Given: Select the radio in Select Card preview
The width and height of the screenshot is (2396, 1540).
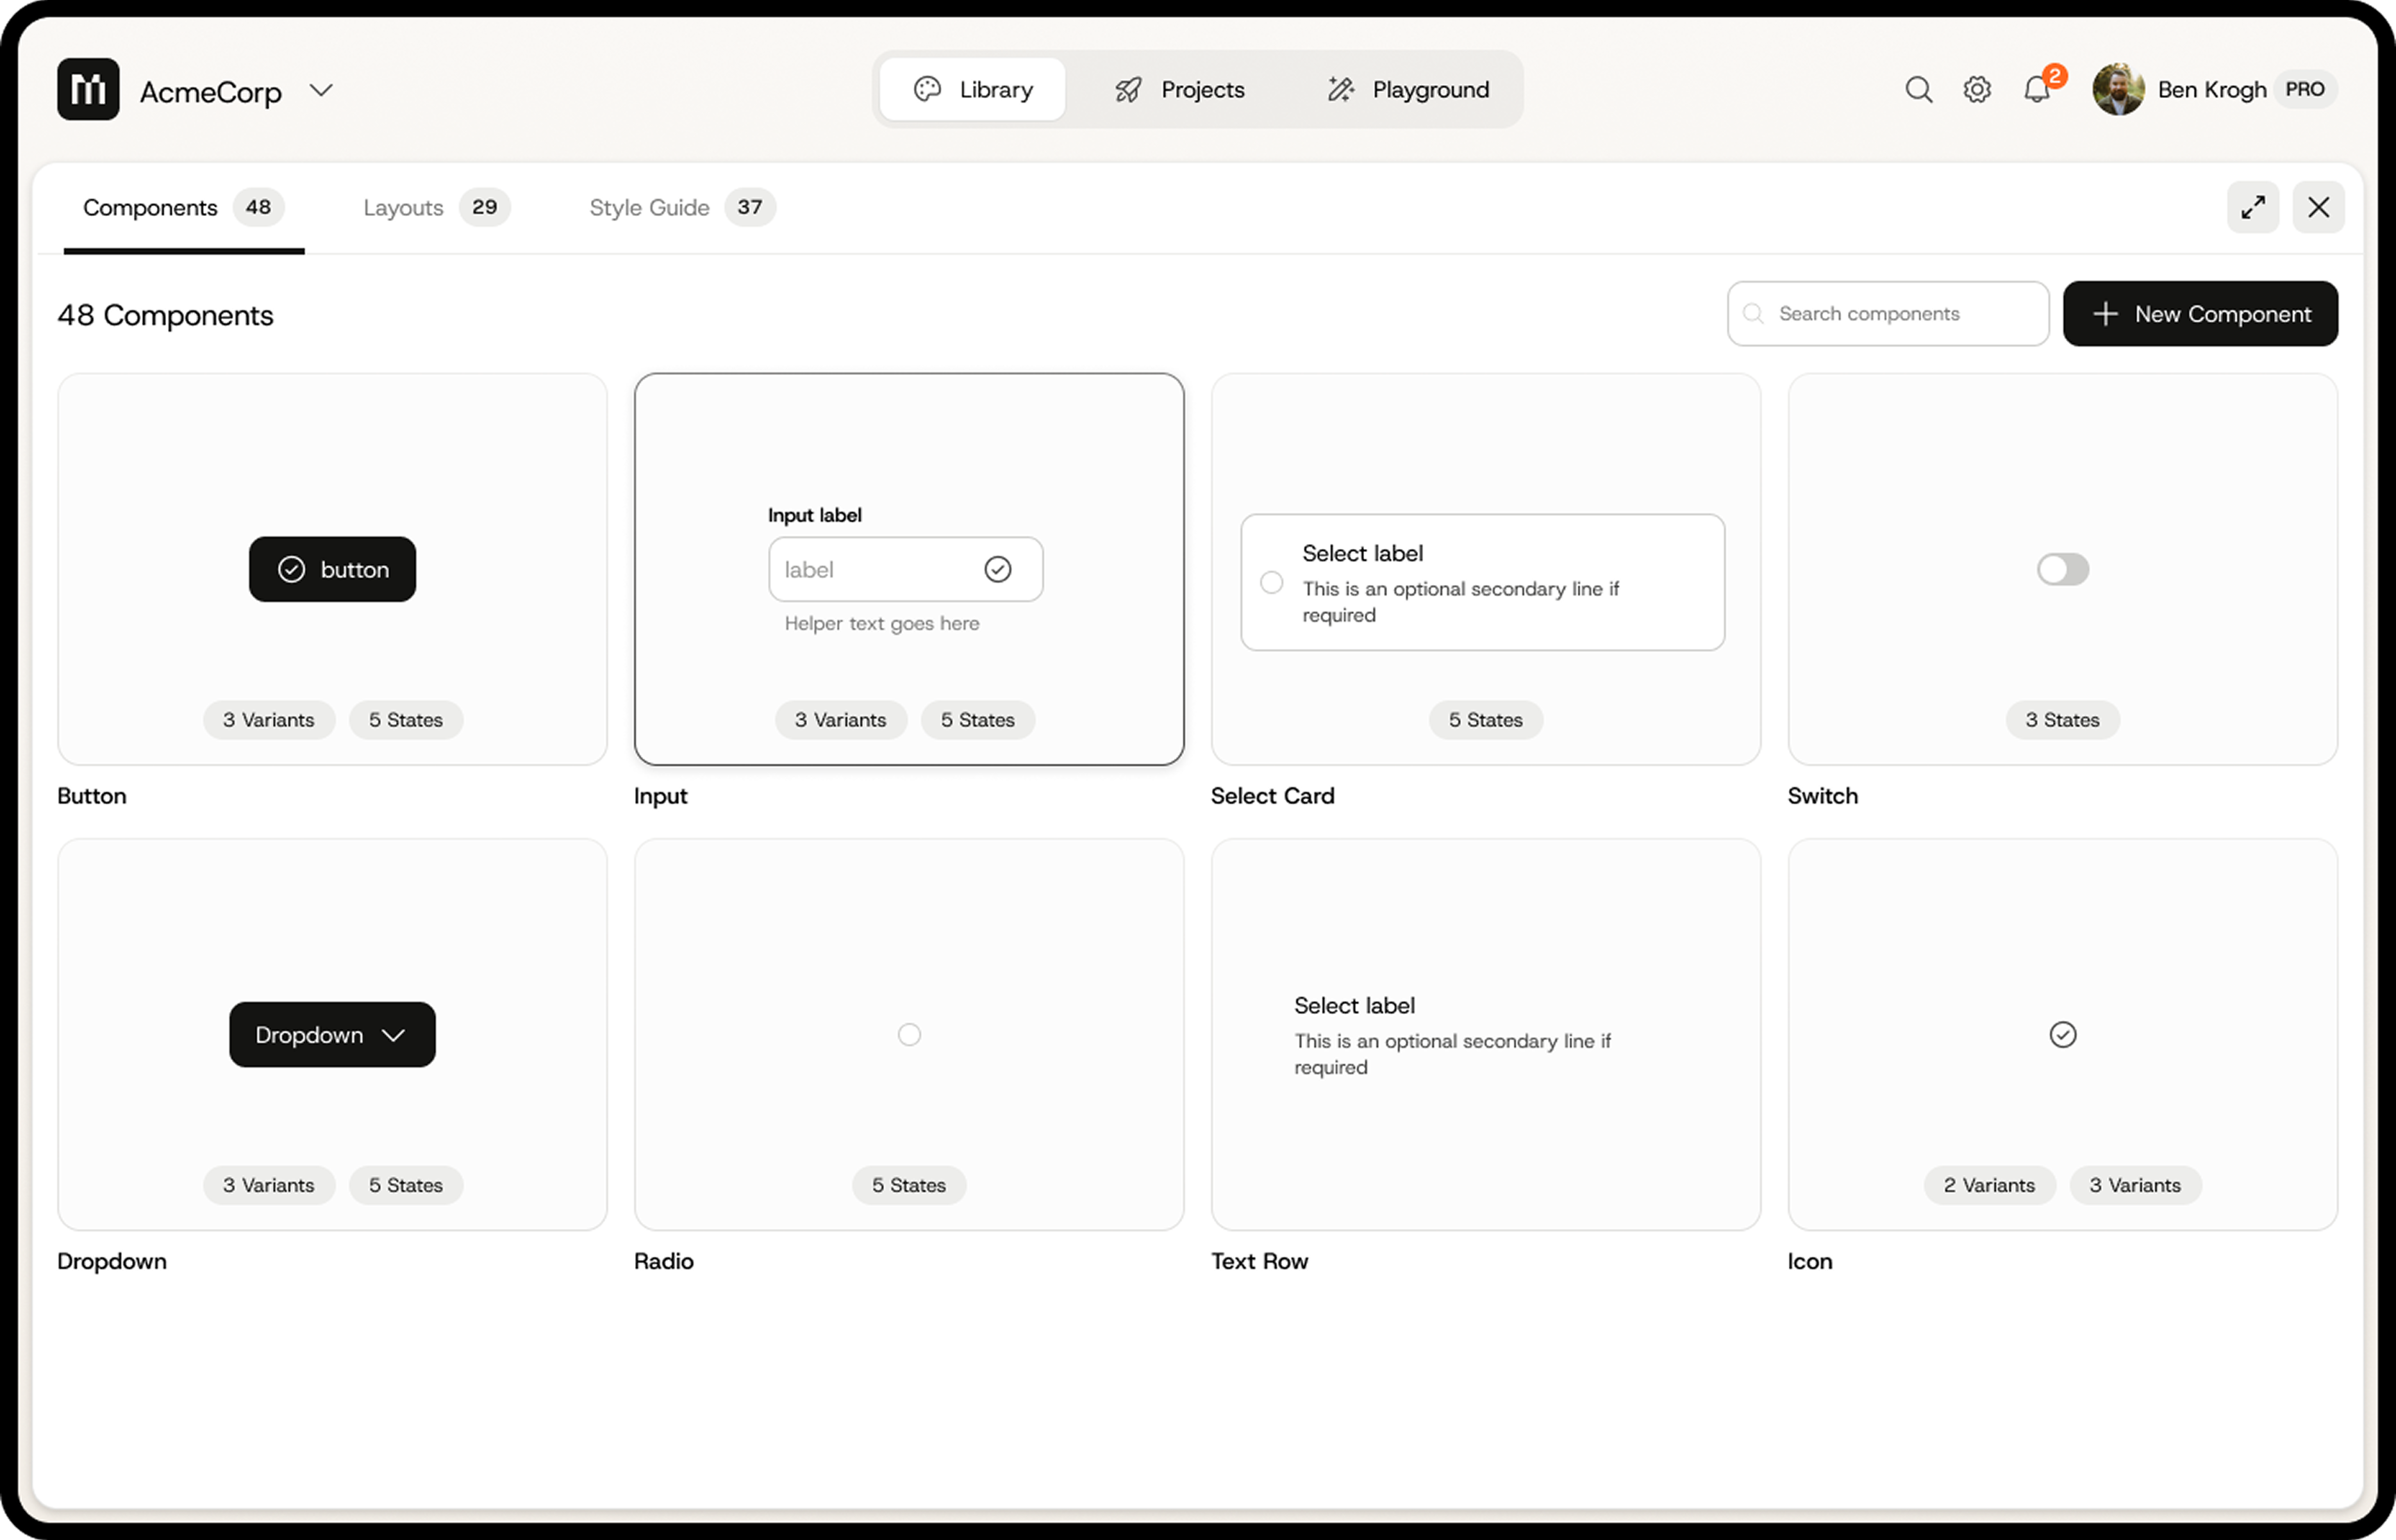Looking at the screenshot, I should coord(1272,583).
